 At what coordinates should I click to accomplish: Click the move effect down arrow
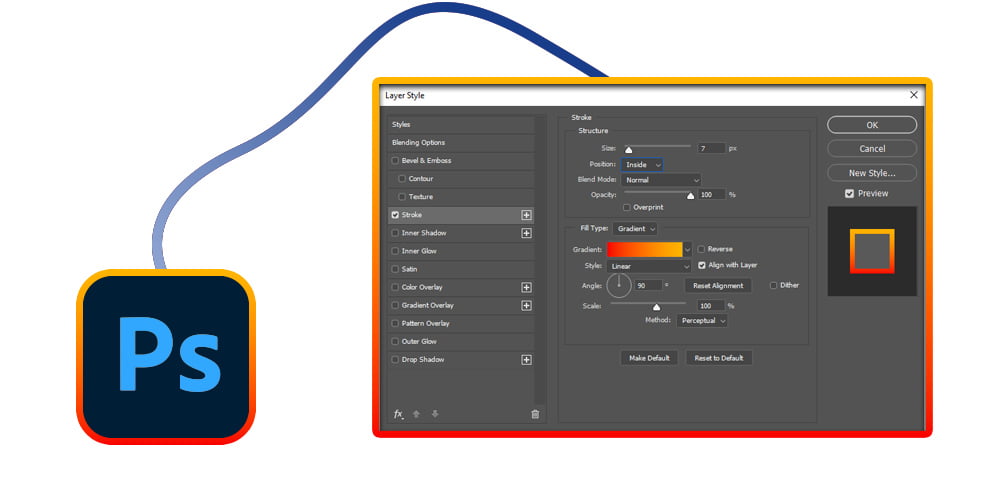click(x=435, y=415)
